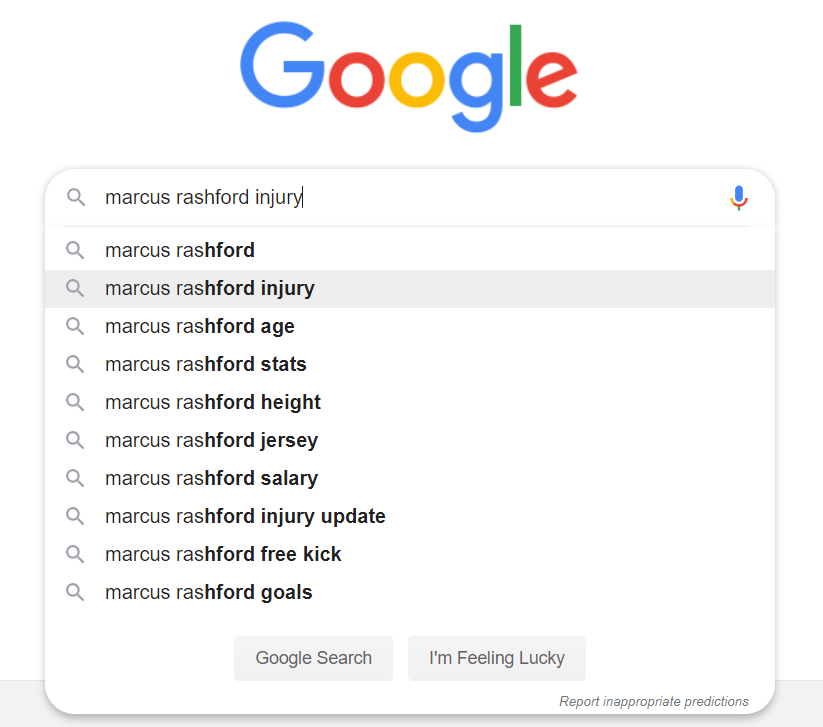Click magnifier icon beside 'marcus rashford age'
This screenshot has width=823, height=727.
75,326
